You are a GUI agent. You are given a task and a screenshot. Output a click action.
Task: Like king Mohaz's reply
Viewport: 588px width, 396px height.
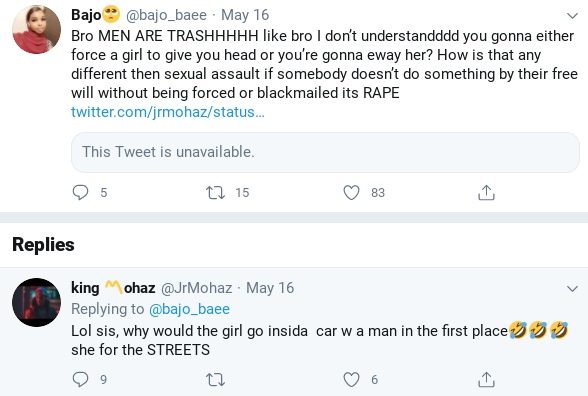point(351,380)
